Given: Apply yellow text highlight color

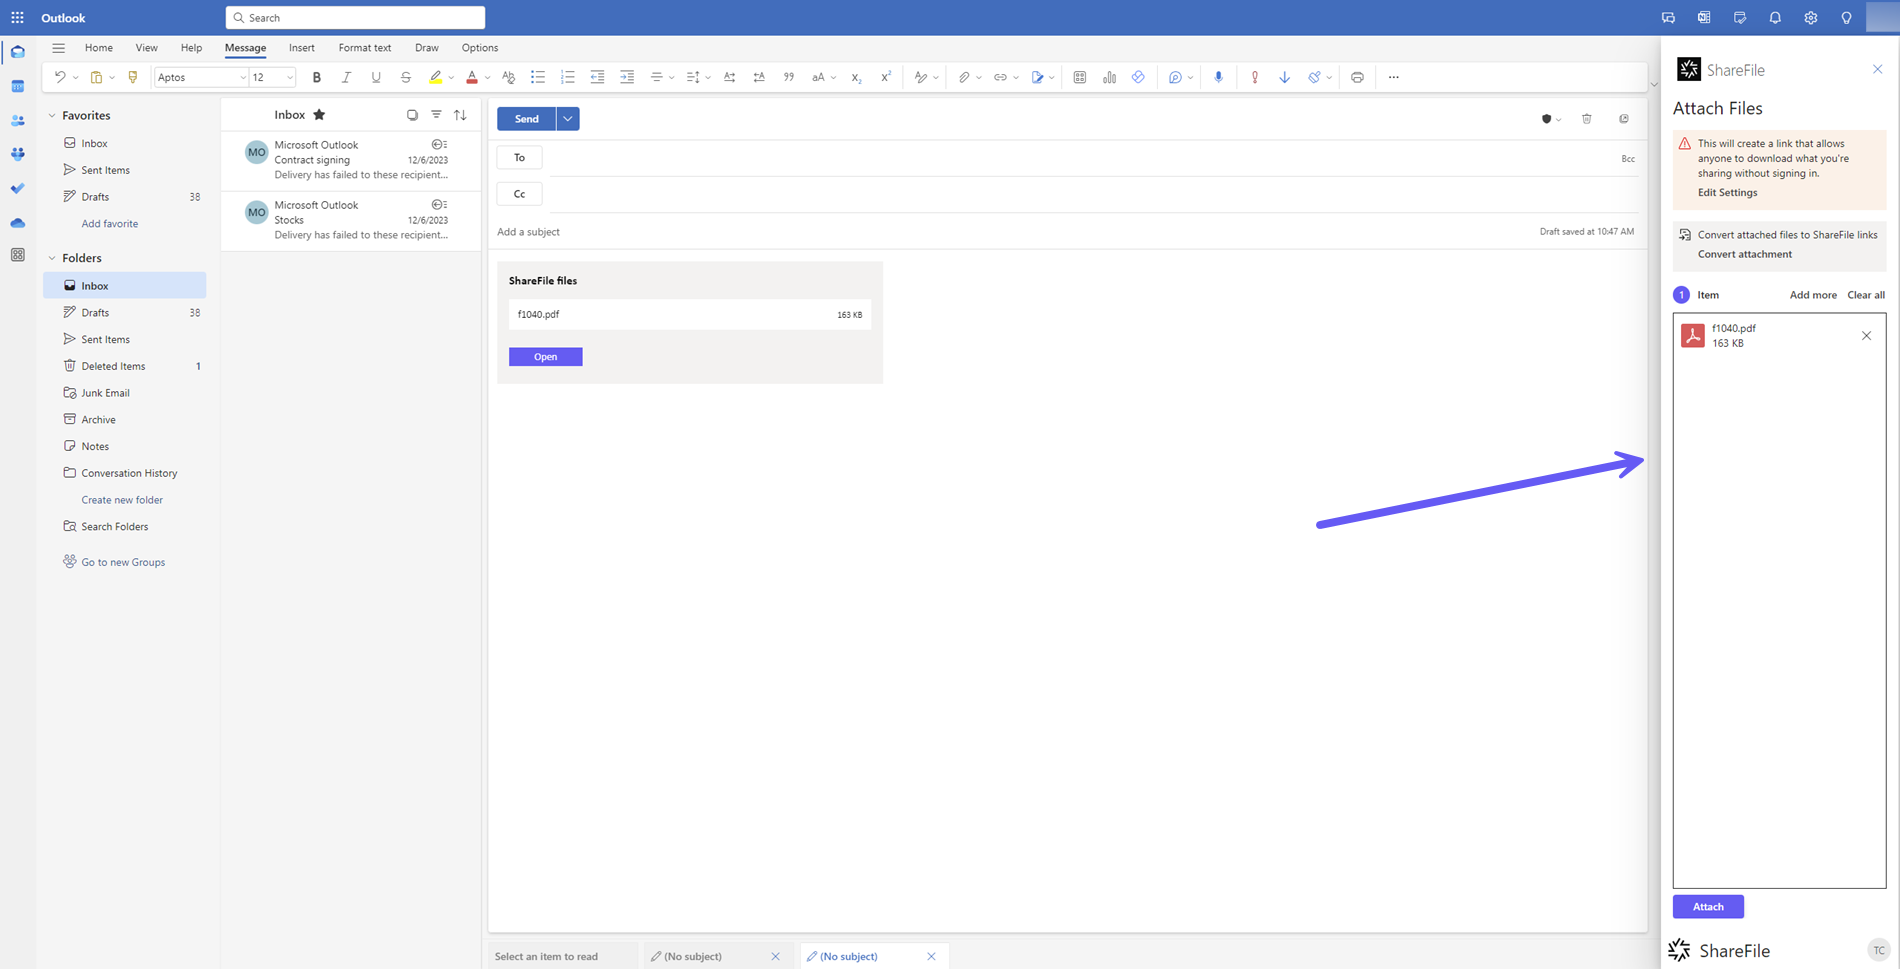Looking at the screenshot, I should [x=435, y=77].
